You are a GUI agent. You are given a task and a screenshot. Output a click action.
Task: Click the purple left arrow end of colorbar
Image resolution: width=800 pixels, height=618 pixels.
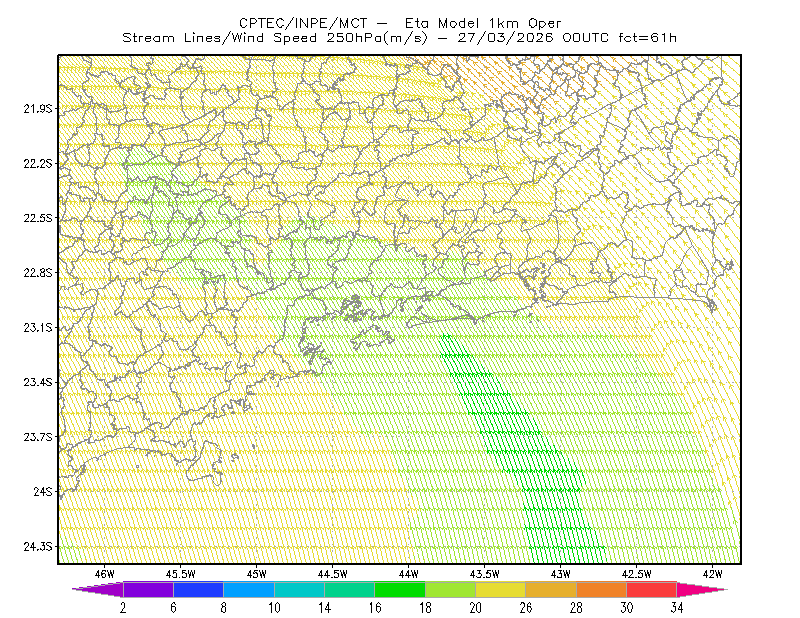(x=98, y=589)
